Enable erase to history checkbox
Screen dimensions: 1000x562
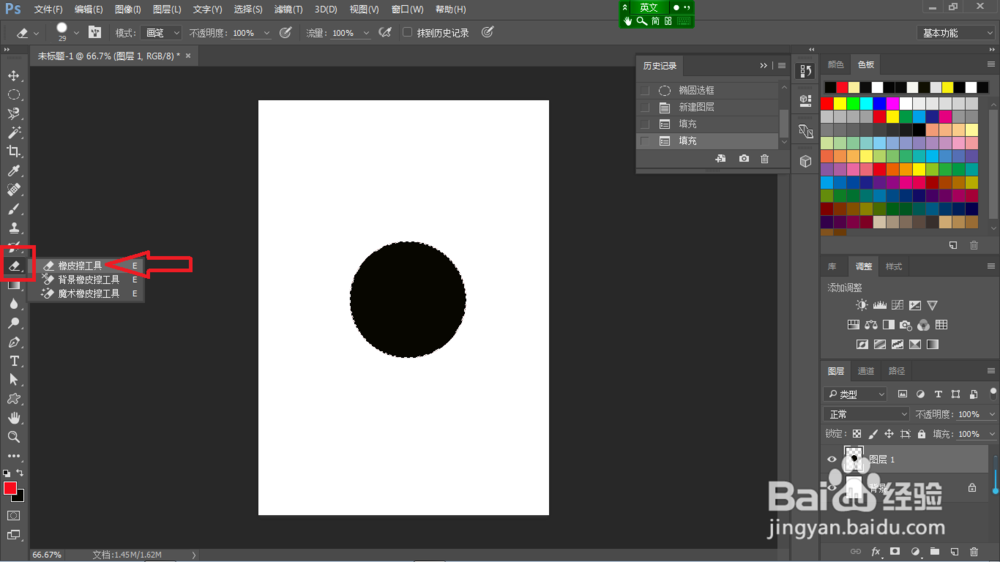(x=407, y=33)
